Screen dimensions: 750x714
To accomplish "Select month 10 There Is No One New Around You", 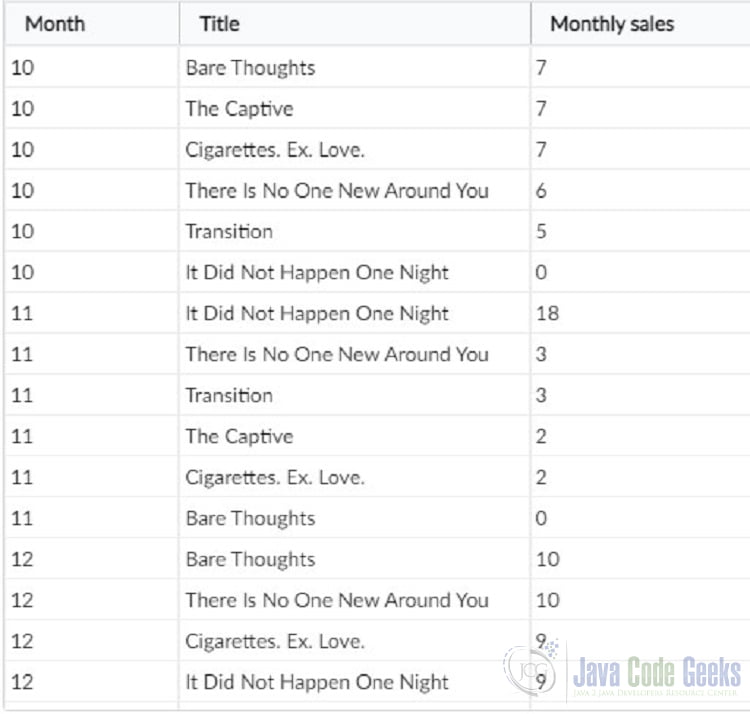I will tap(337, 190).
